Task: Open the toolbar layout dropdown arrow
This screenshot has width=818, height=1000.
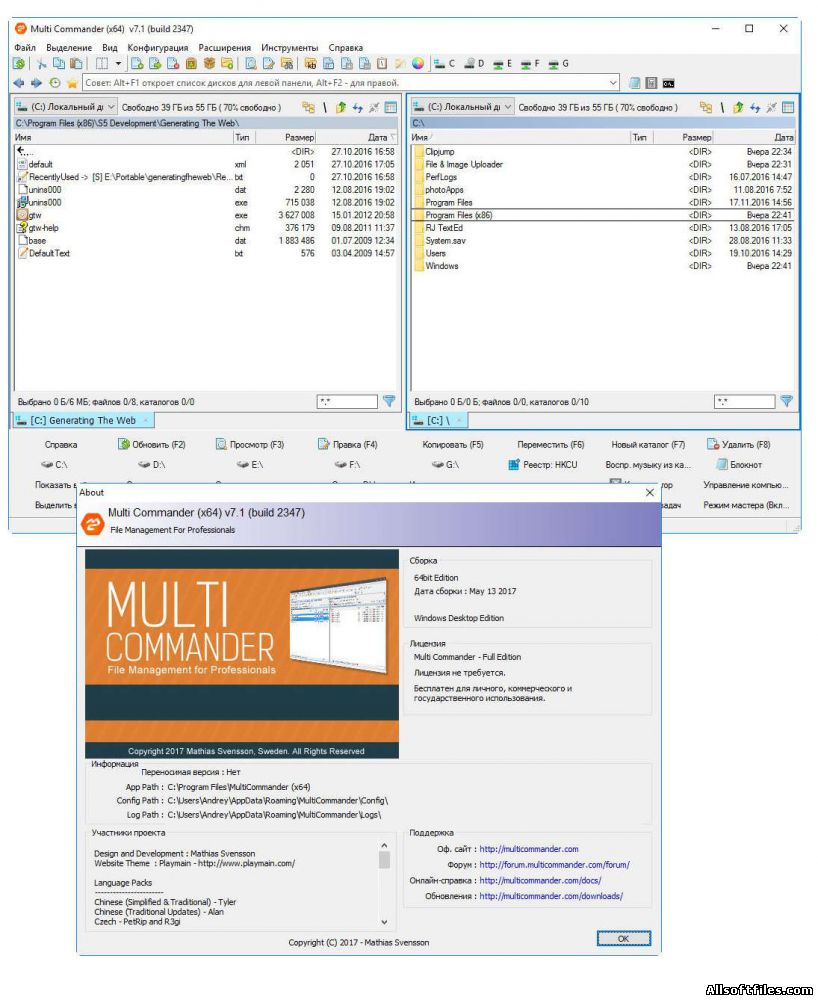Action: 119,64
